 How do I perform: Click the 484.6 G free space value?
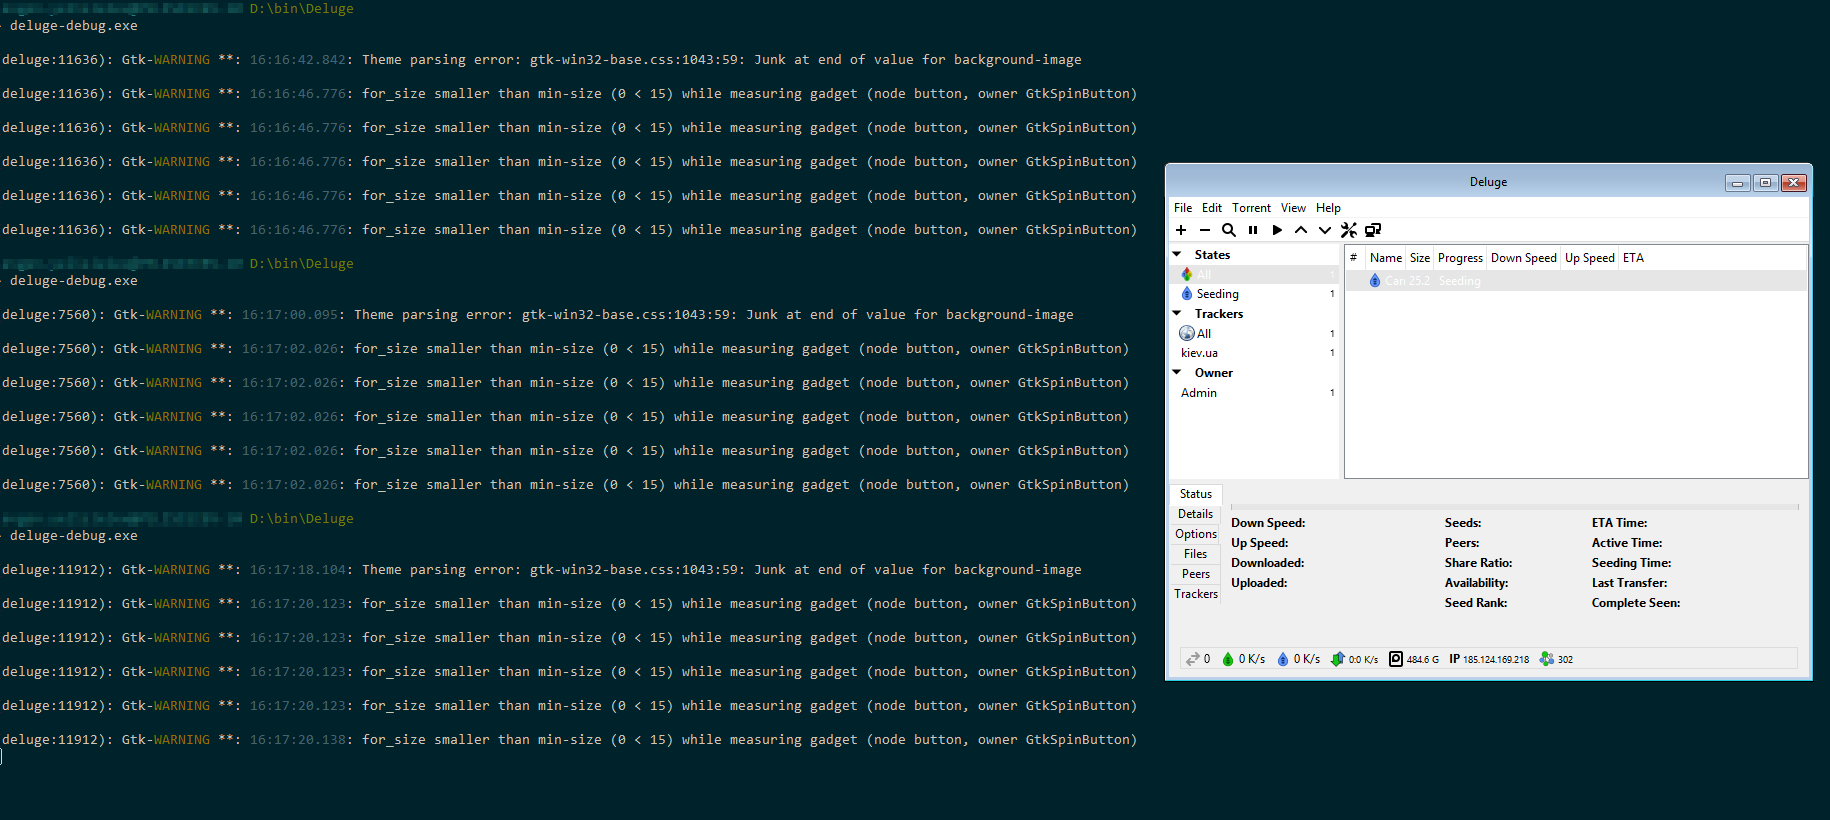[x=1422, y=660]
